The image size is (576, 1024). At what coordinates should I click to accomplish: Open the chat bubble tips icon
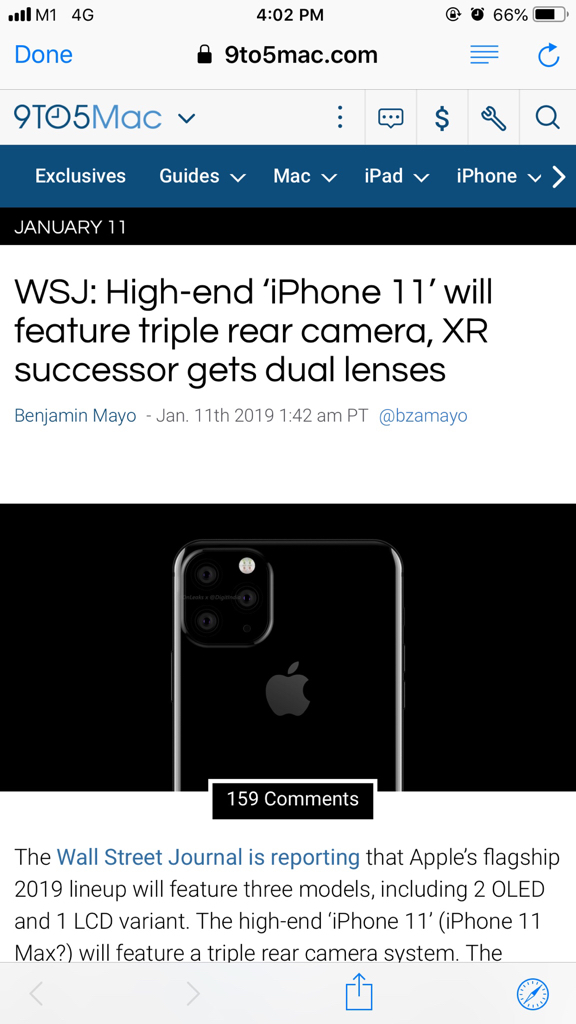391,118
